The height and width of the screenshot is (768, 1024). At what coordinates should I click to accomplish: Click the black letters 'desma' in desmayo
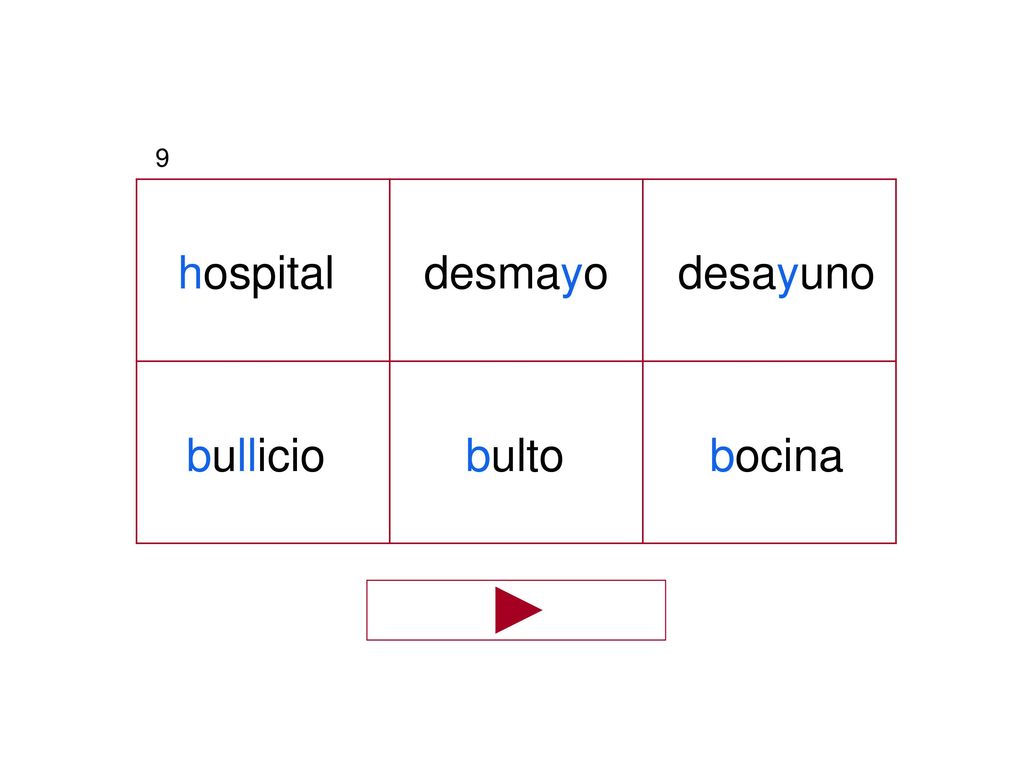click(x=492, y=274)
